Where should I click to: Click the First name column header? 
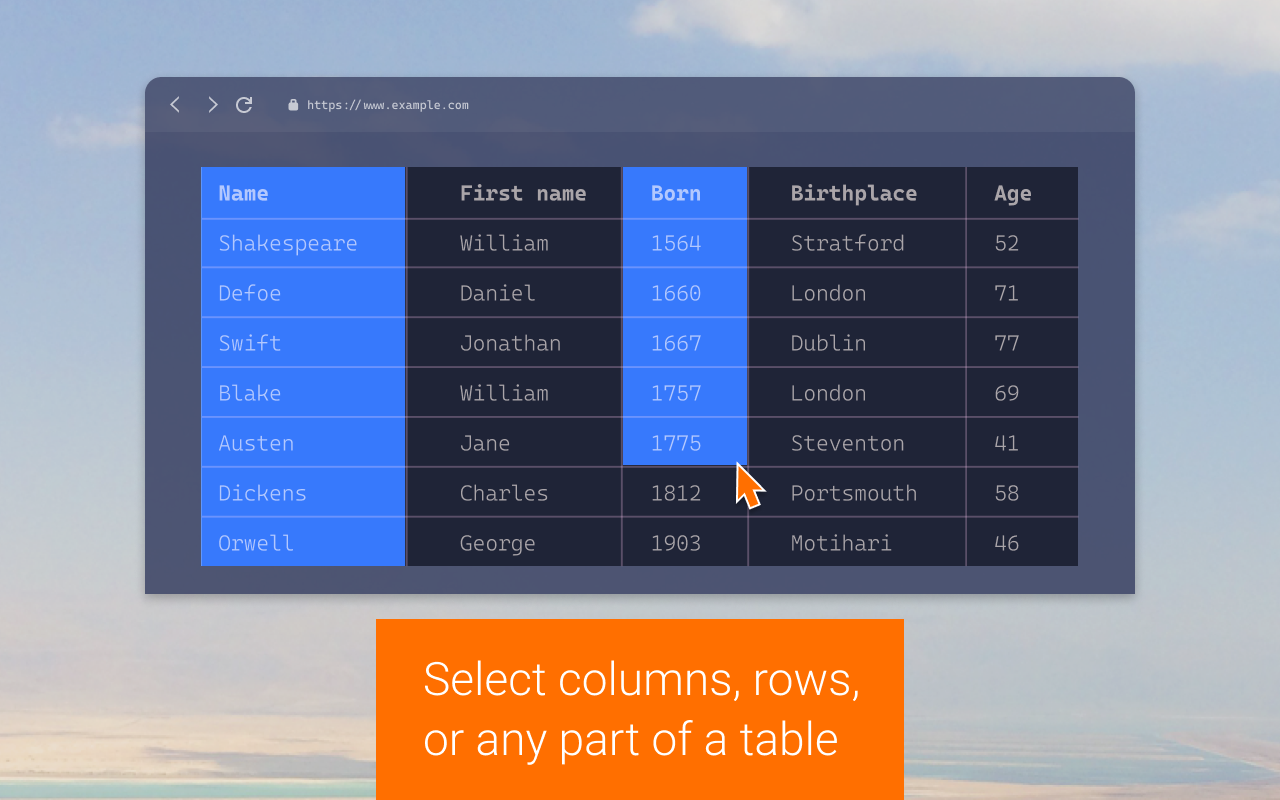tap(514, 193)
